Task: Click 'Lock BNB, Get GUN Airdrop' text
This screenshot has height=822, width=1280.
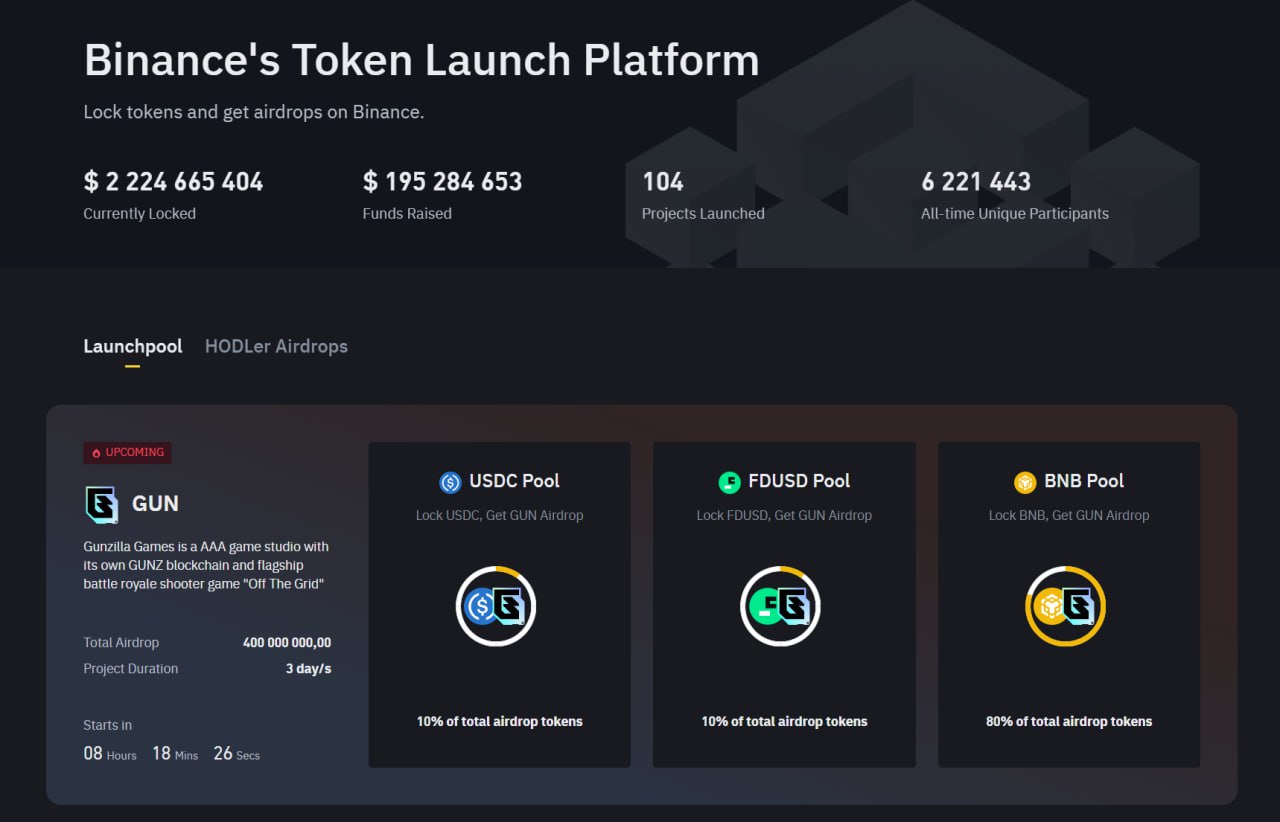Action: point(1069,515)
